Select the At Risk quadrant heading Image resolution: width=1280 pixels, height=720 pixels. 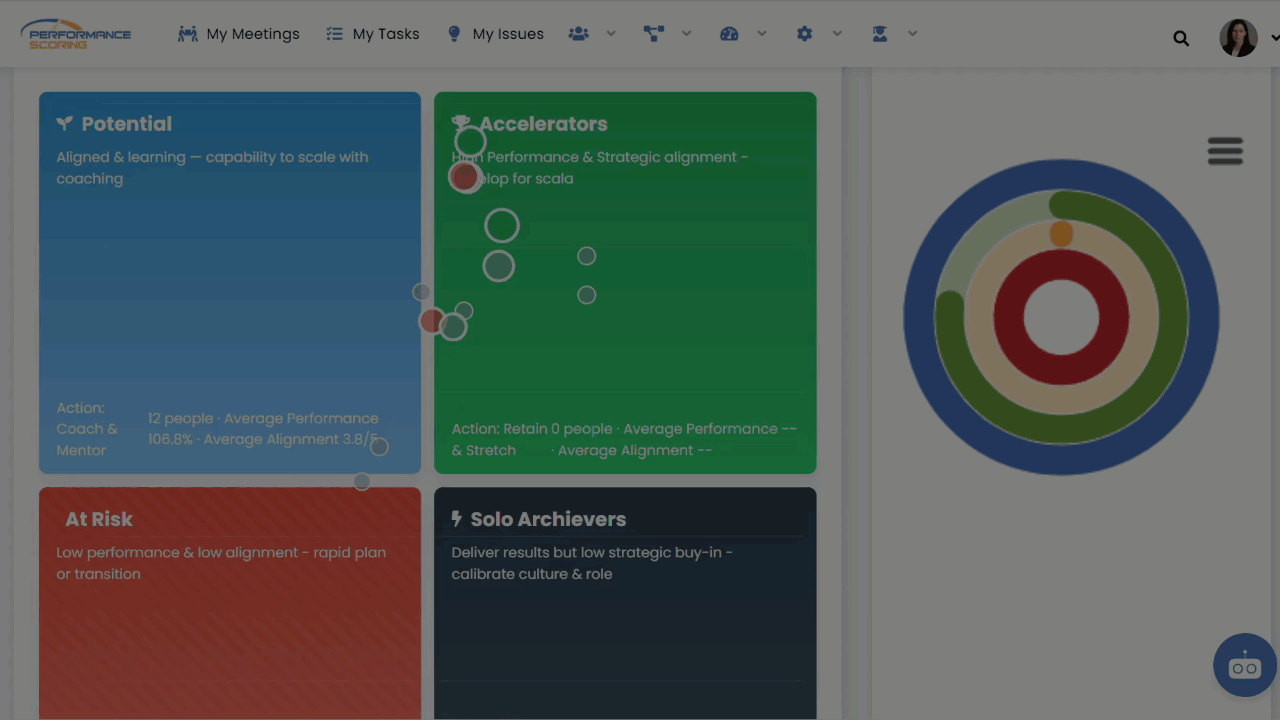pos(99,519)
